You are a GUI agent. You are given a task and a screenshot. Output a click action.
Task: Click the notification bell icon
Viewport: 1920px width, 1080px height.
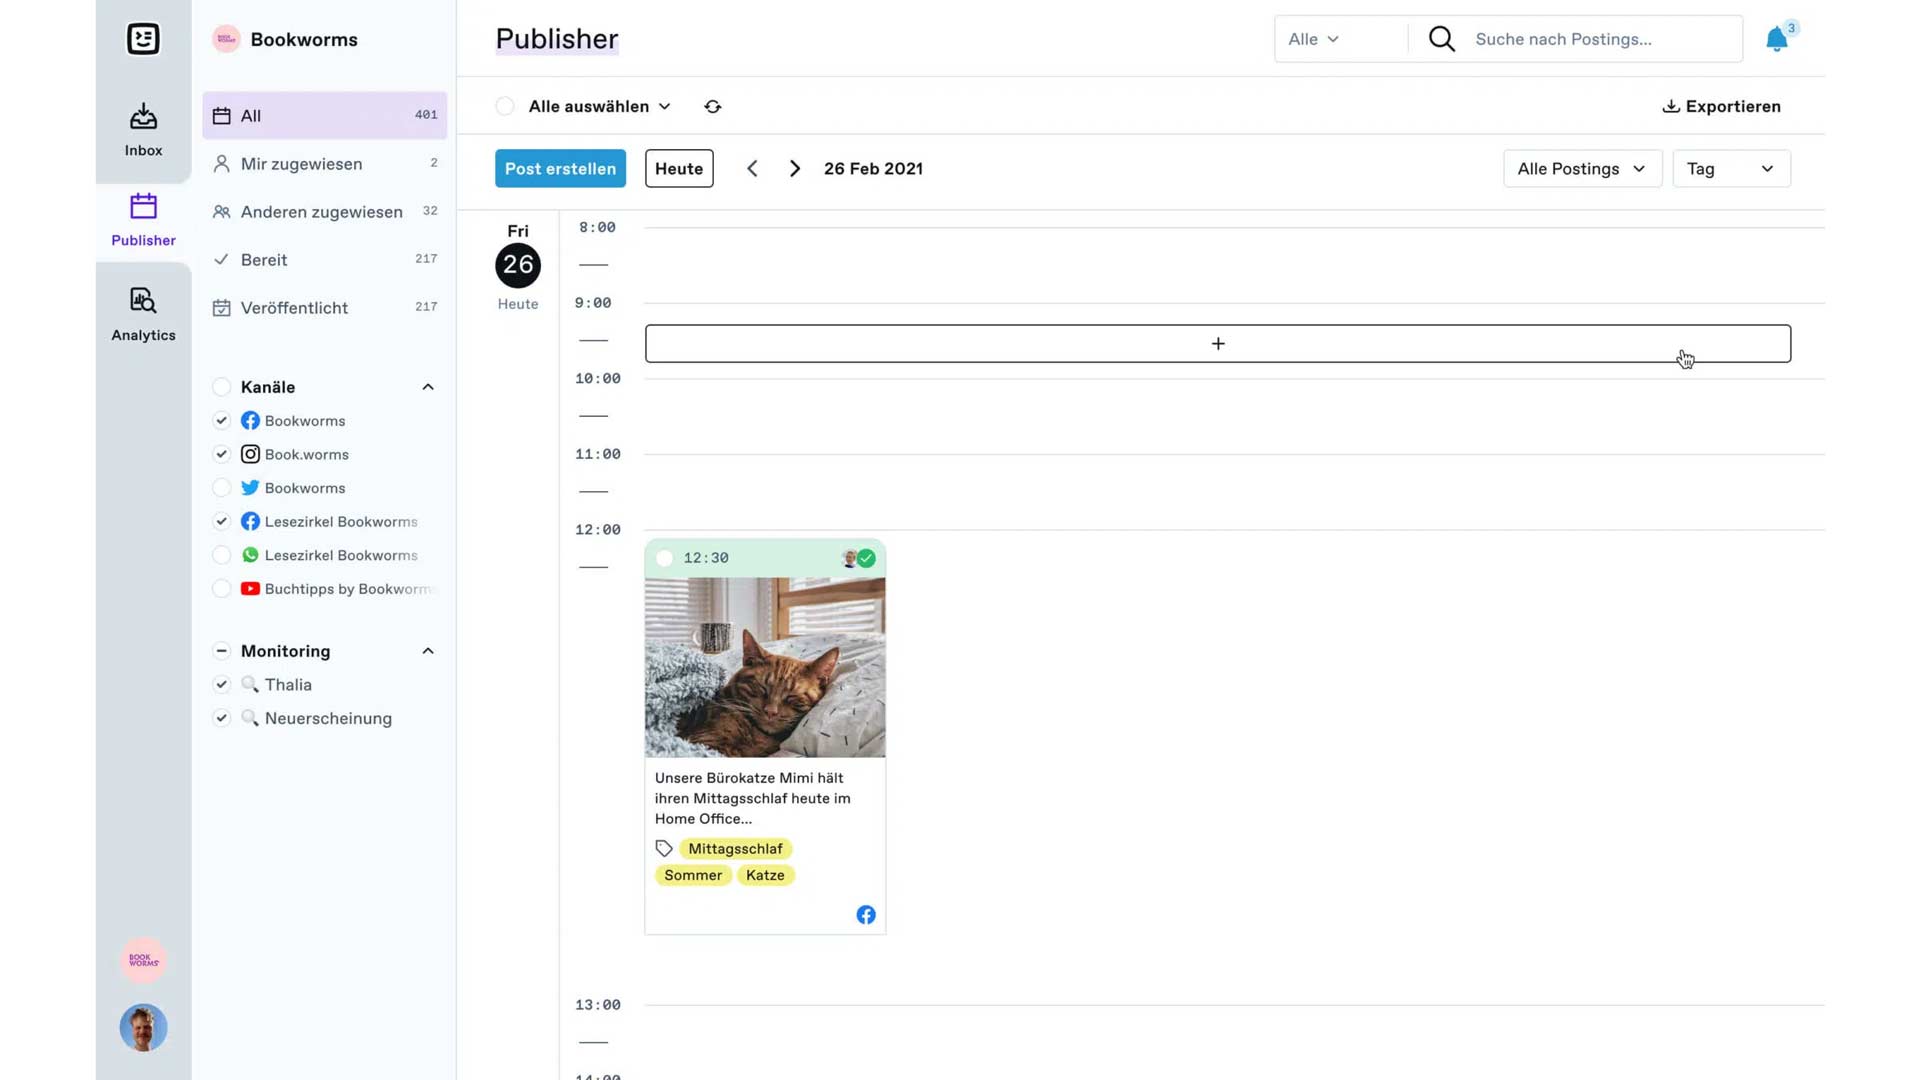(x=1776, y=39)
